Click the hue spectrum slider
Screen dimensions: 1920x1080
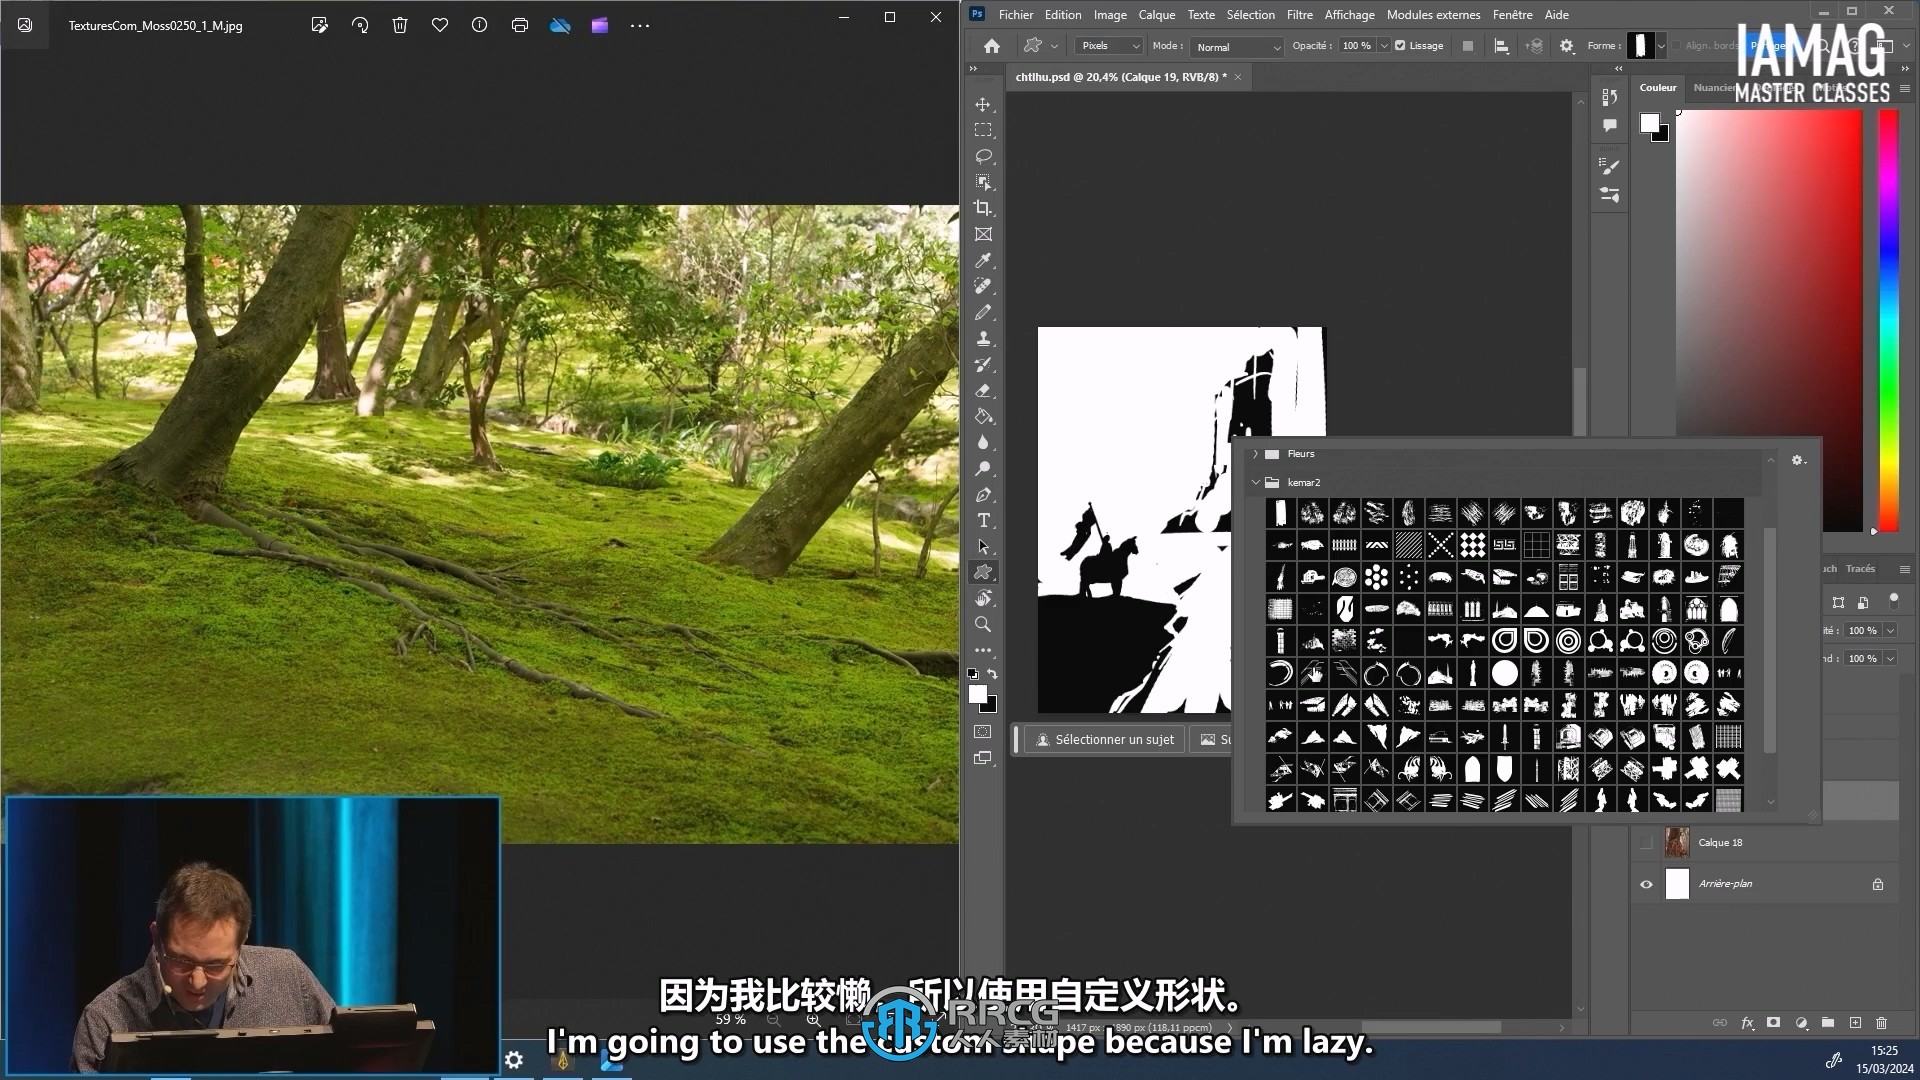(1888, 320)
